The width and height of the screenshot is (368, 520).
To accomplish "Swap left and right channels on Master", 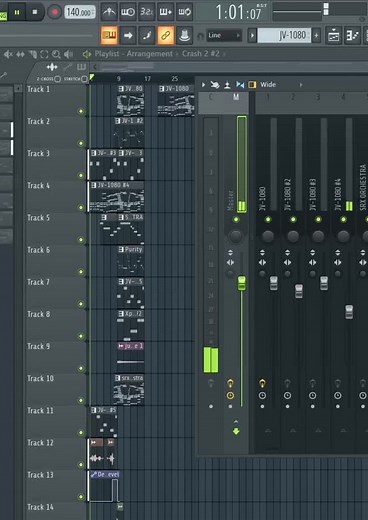I will 230,263.
